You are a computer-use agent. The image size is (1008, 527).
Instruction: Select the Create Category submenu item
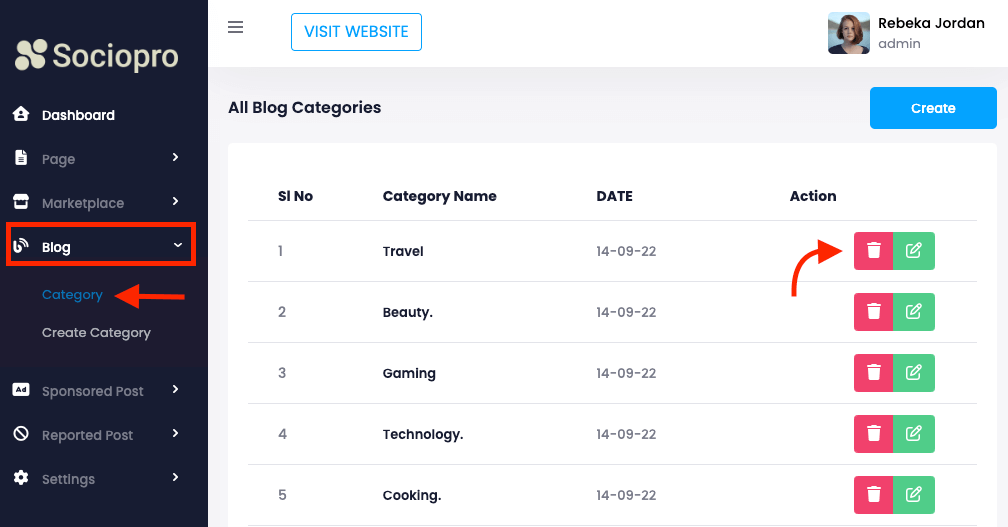tap(96, 333)
